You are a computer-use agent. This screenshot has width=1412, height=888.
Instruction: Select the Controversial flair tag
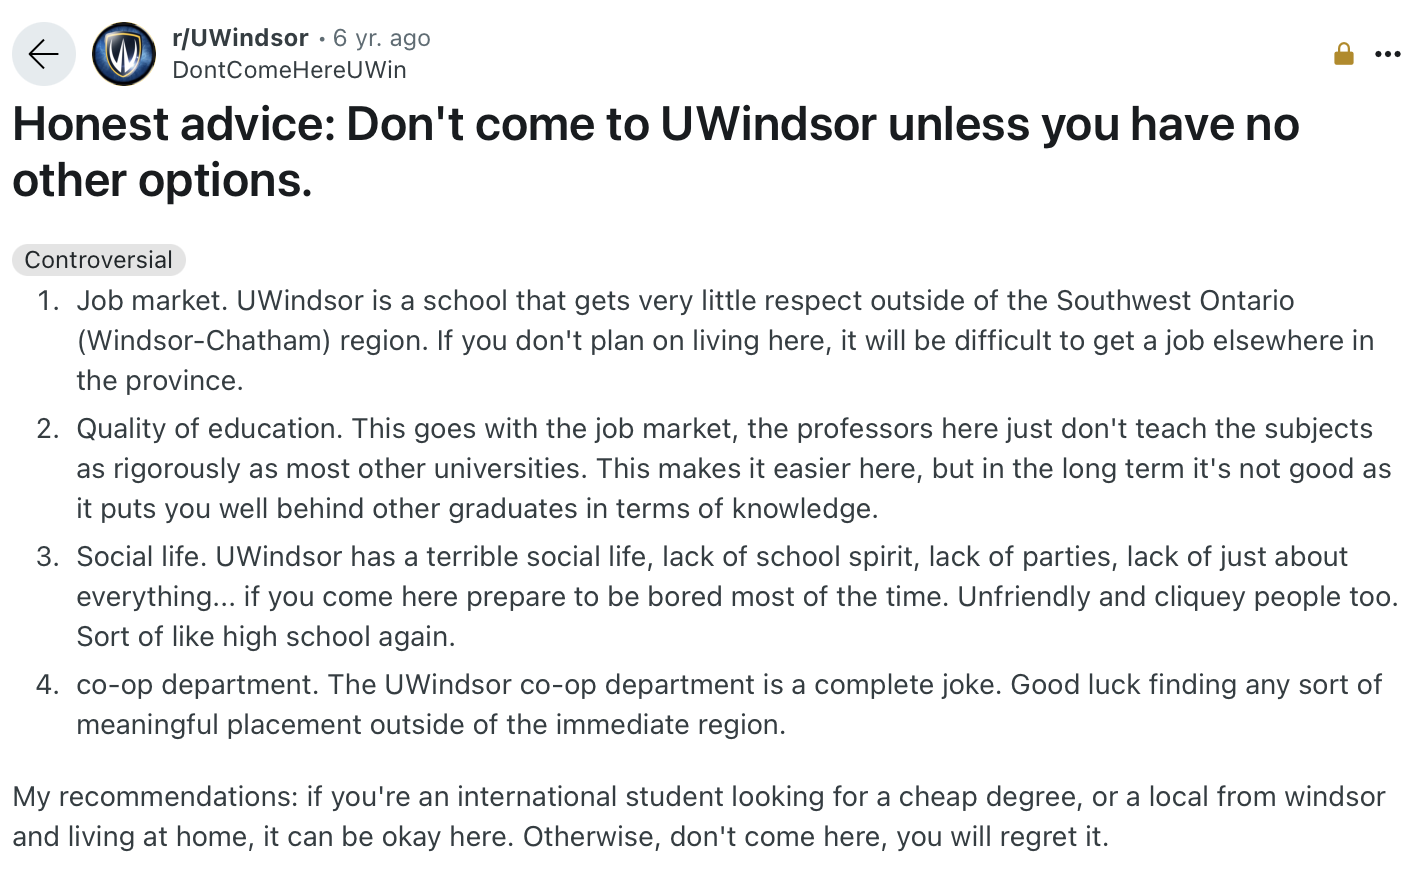[98, 260]
